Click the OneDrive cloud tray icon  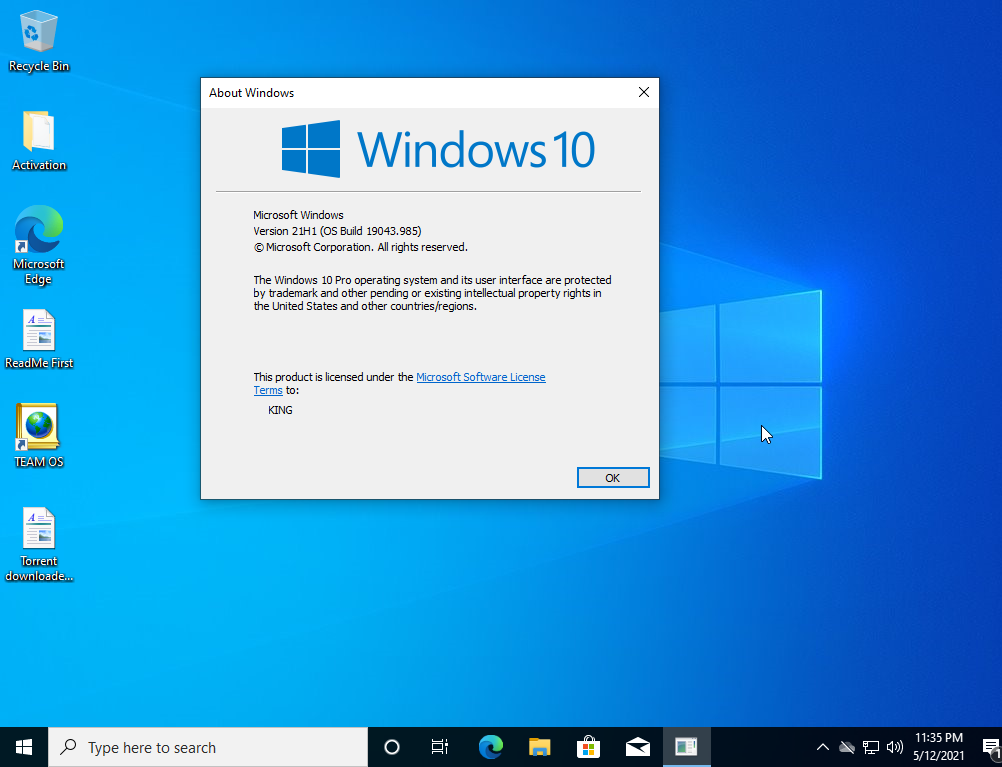click(847, 747)
